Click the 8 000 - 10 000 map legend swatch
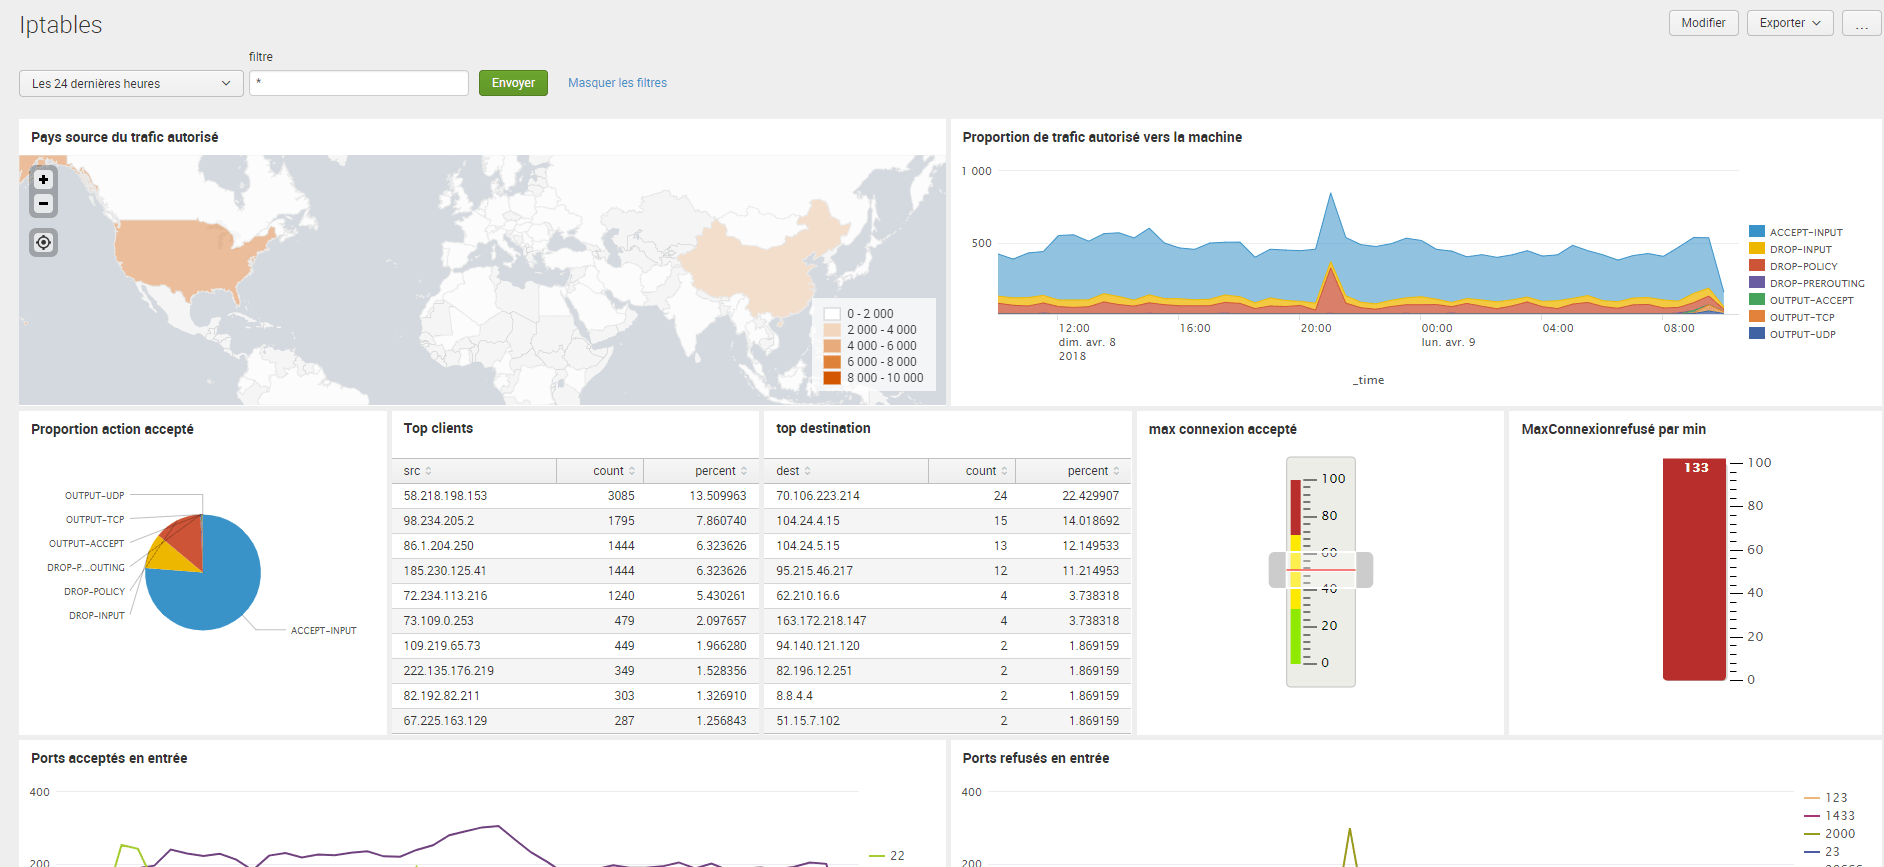 click(832, 378)
